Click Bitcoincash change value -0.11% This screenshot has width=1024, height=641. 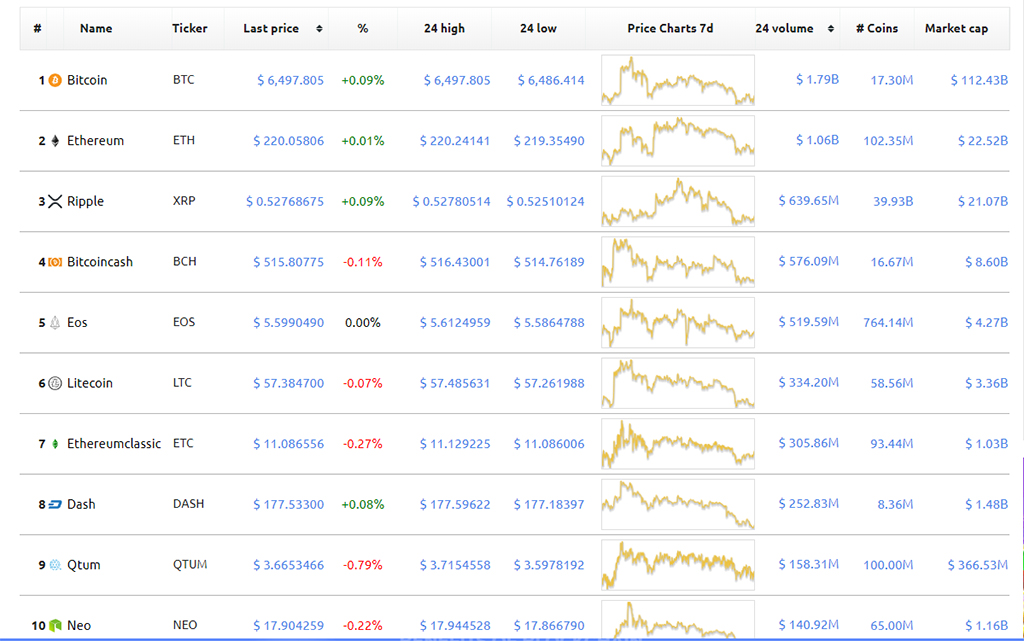(362, 262)
